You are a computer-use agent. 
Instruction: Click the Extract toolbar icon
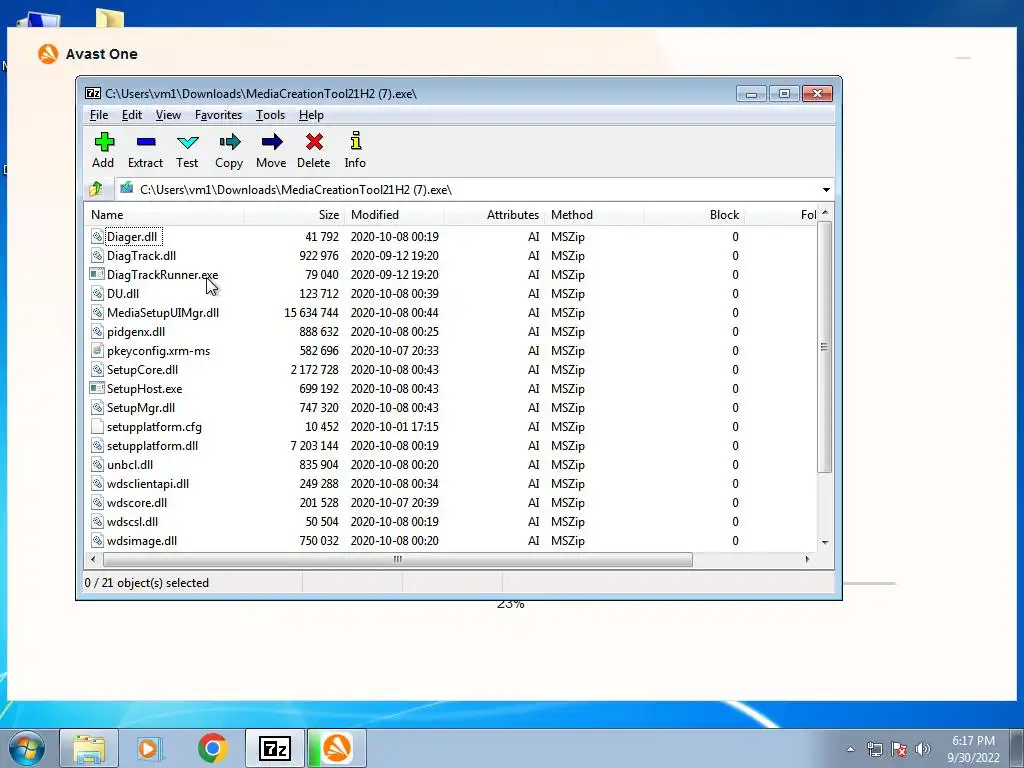click(x=146, y=142)
